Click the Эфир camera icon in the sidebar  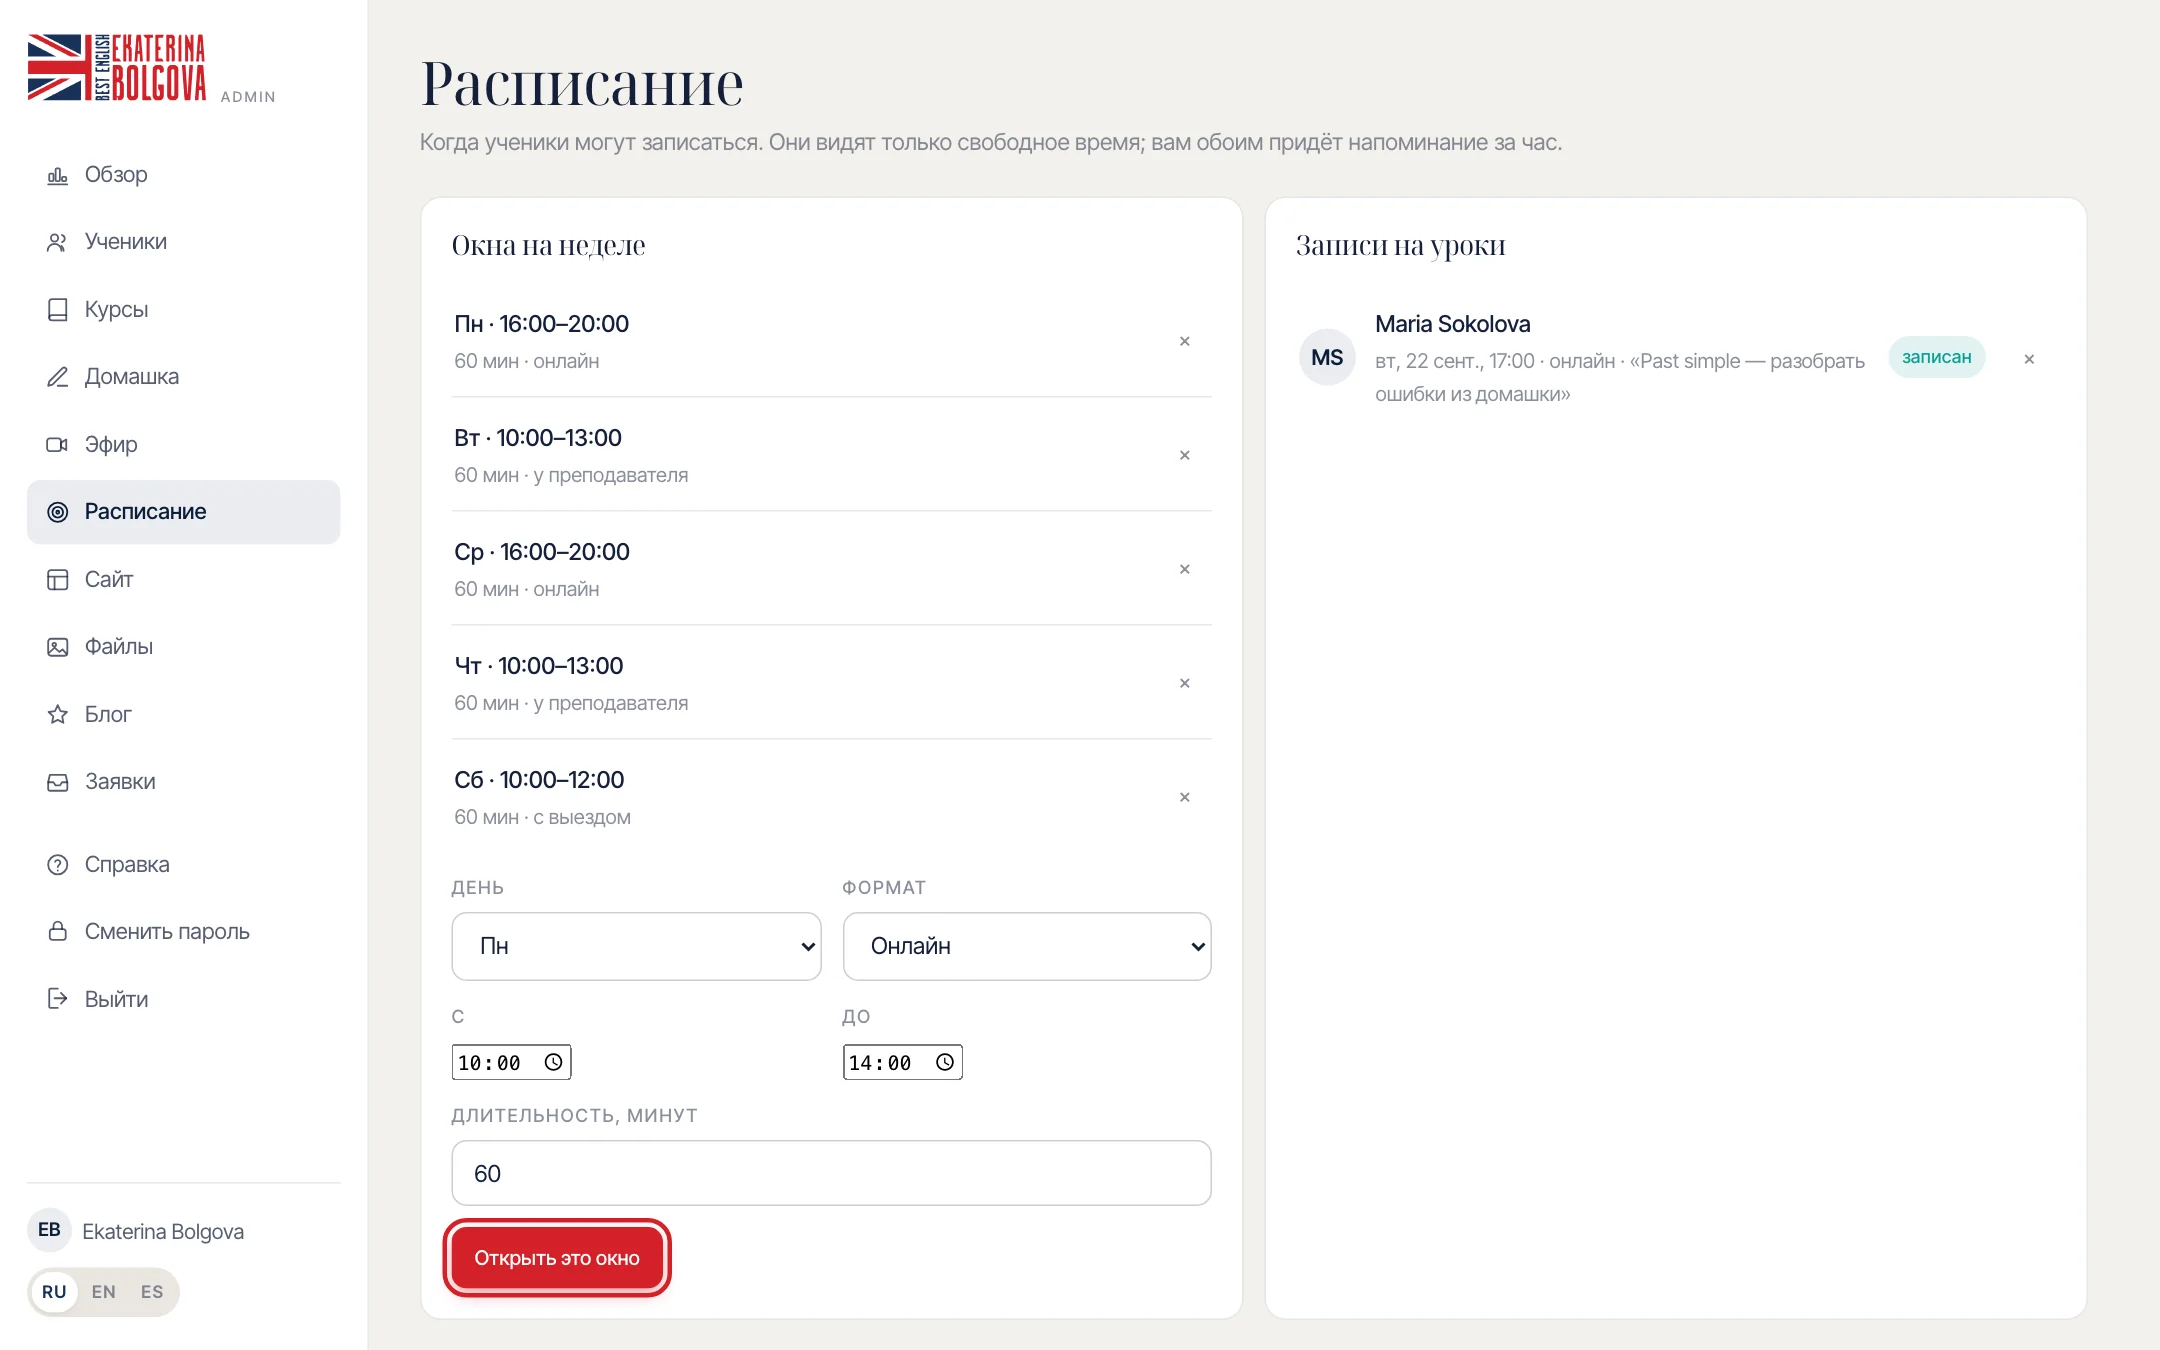58,444
